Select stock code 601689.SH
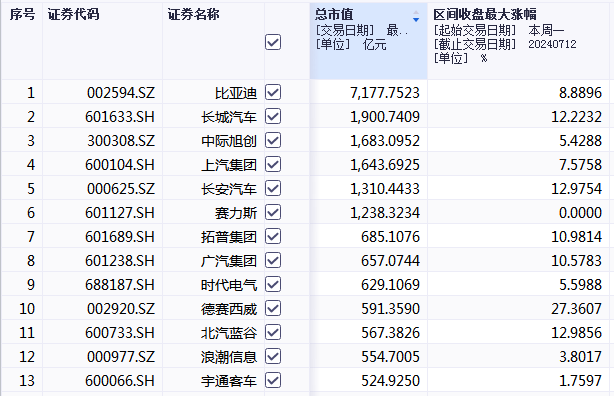Image resolution: width=614 pixels, height=396 pixels. (120, 237)
